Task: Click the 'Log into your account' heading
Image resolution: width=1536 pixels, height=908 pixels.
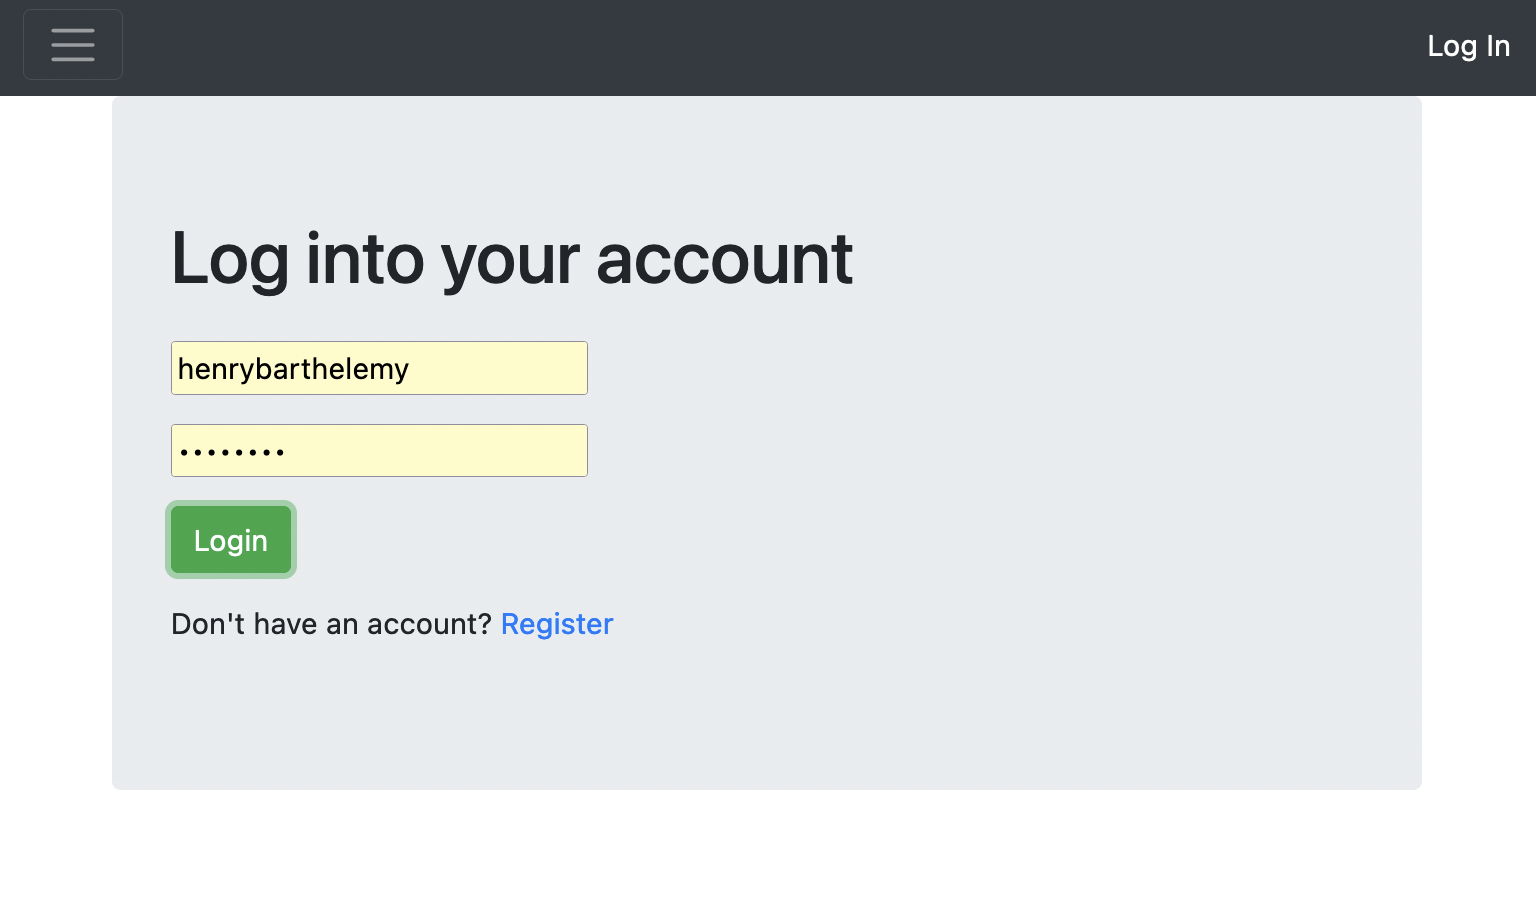Action: 511,258
